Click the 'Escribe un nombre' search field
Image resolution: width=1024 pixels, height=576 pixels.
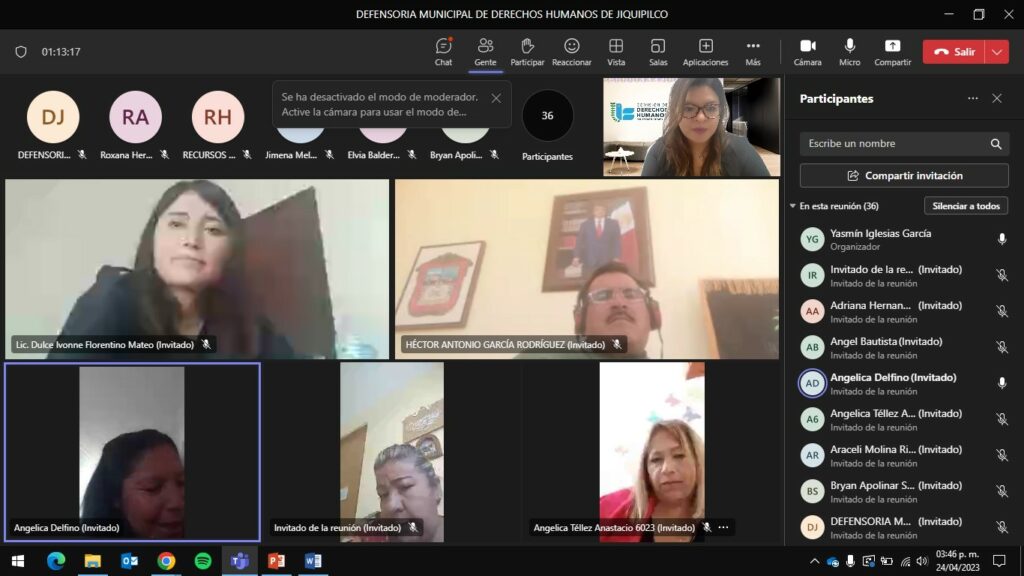(x=893, y=144)
